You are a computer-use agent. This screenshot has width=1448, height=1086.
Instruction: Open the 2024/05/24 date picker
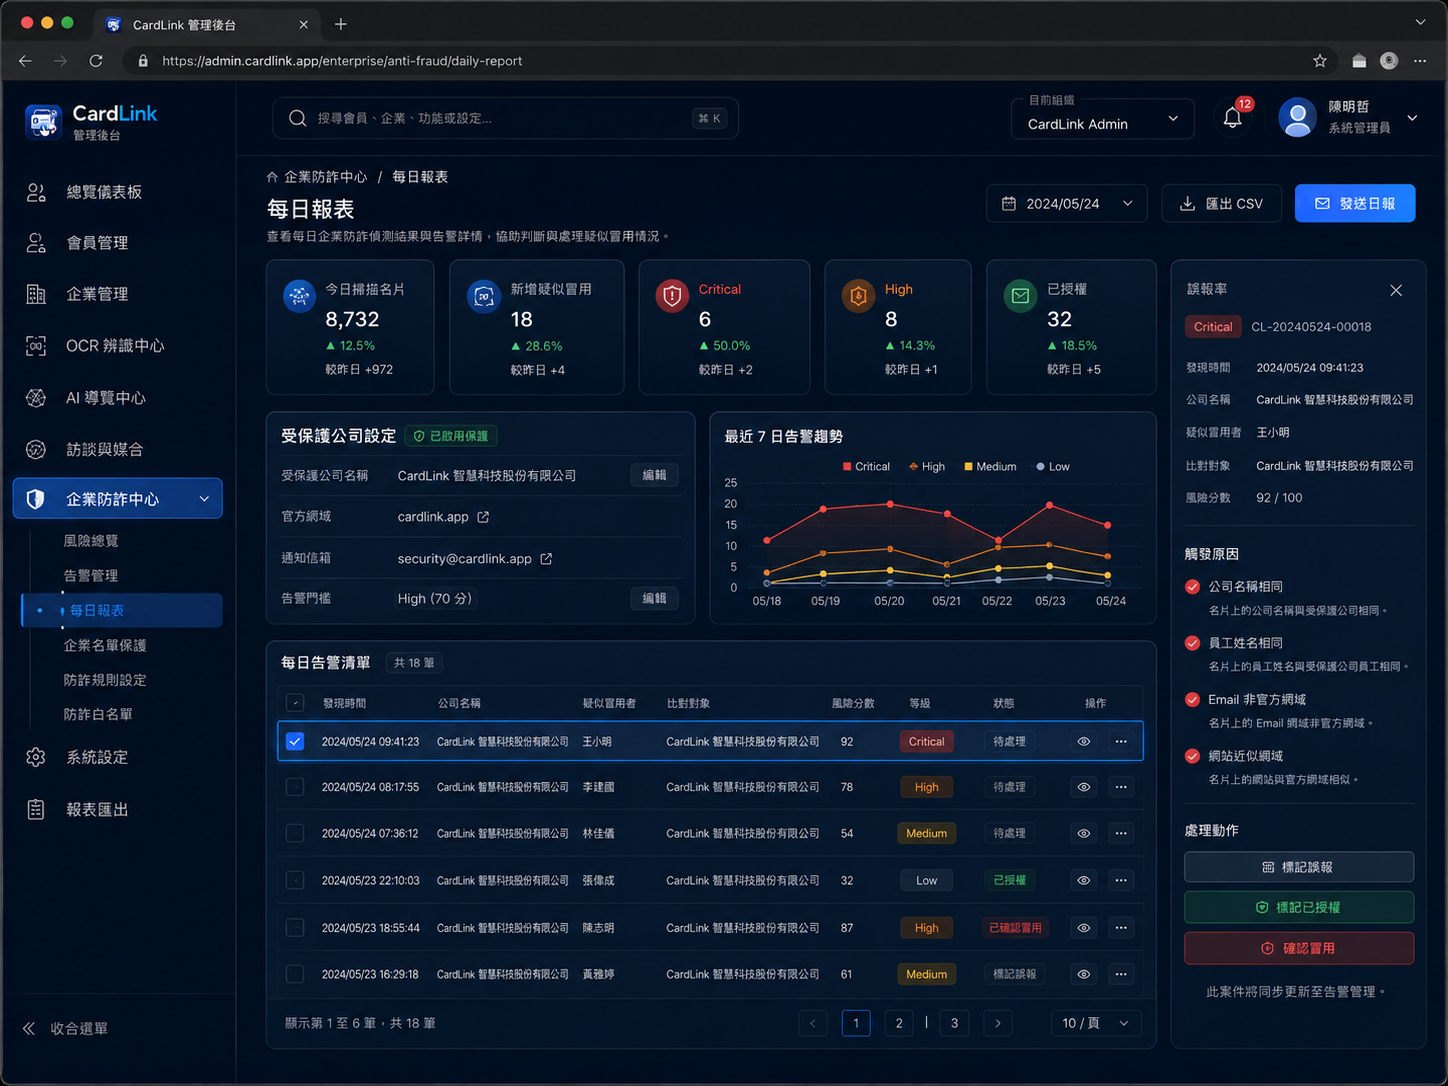tap(1067, 204)
